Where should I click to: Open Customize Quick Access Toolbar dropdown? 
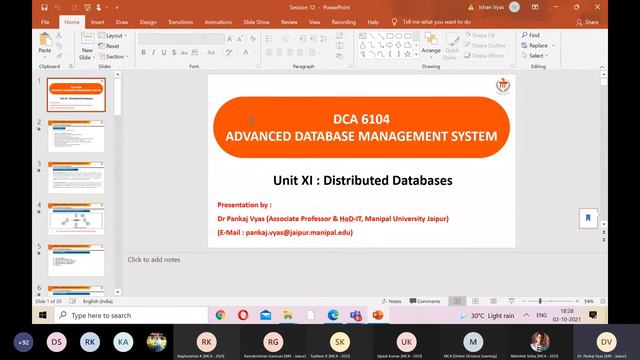pos(117,7)
